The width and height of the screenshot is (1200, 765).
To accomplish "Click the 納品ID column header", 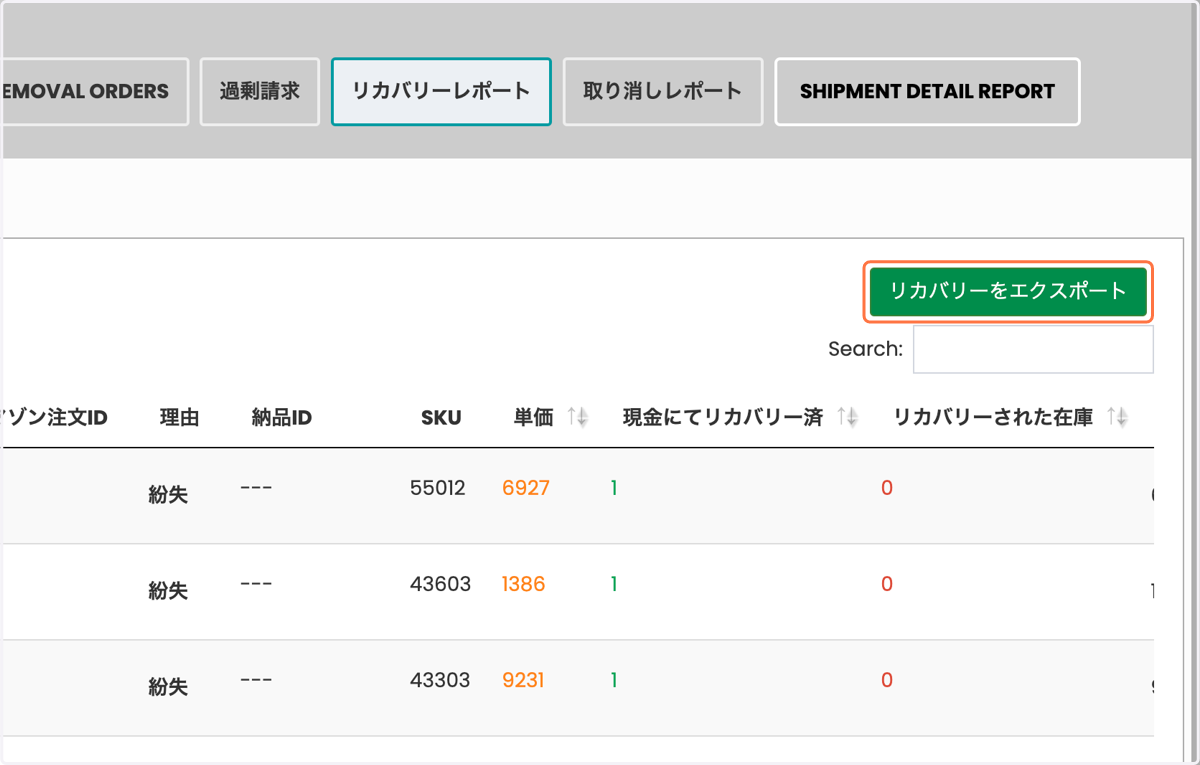I will [x=282, y=418].
